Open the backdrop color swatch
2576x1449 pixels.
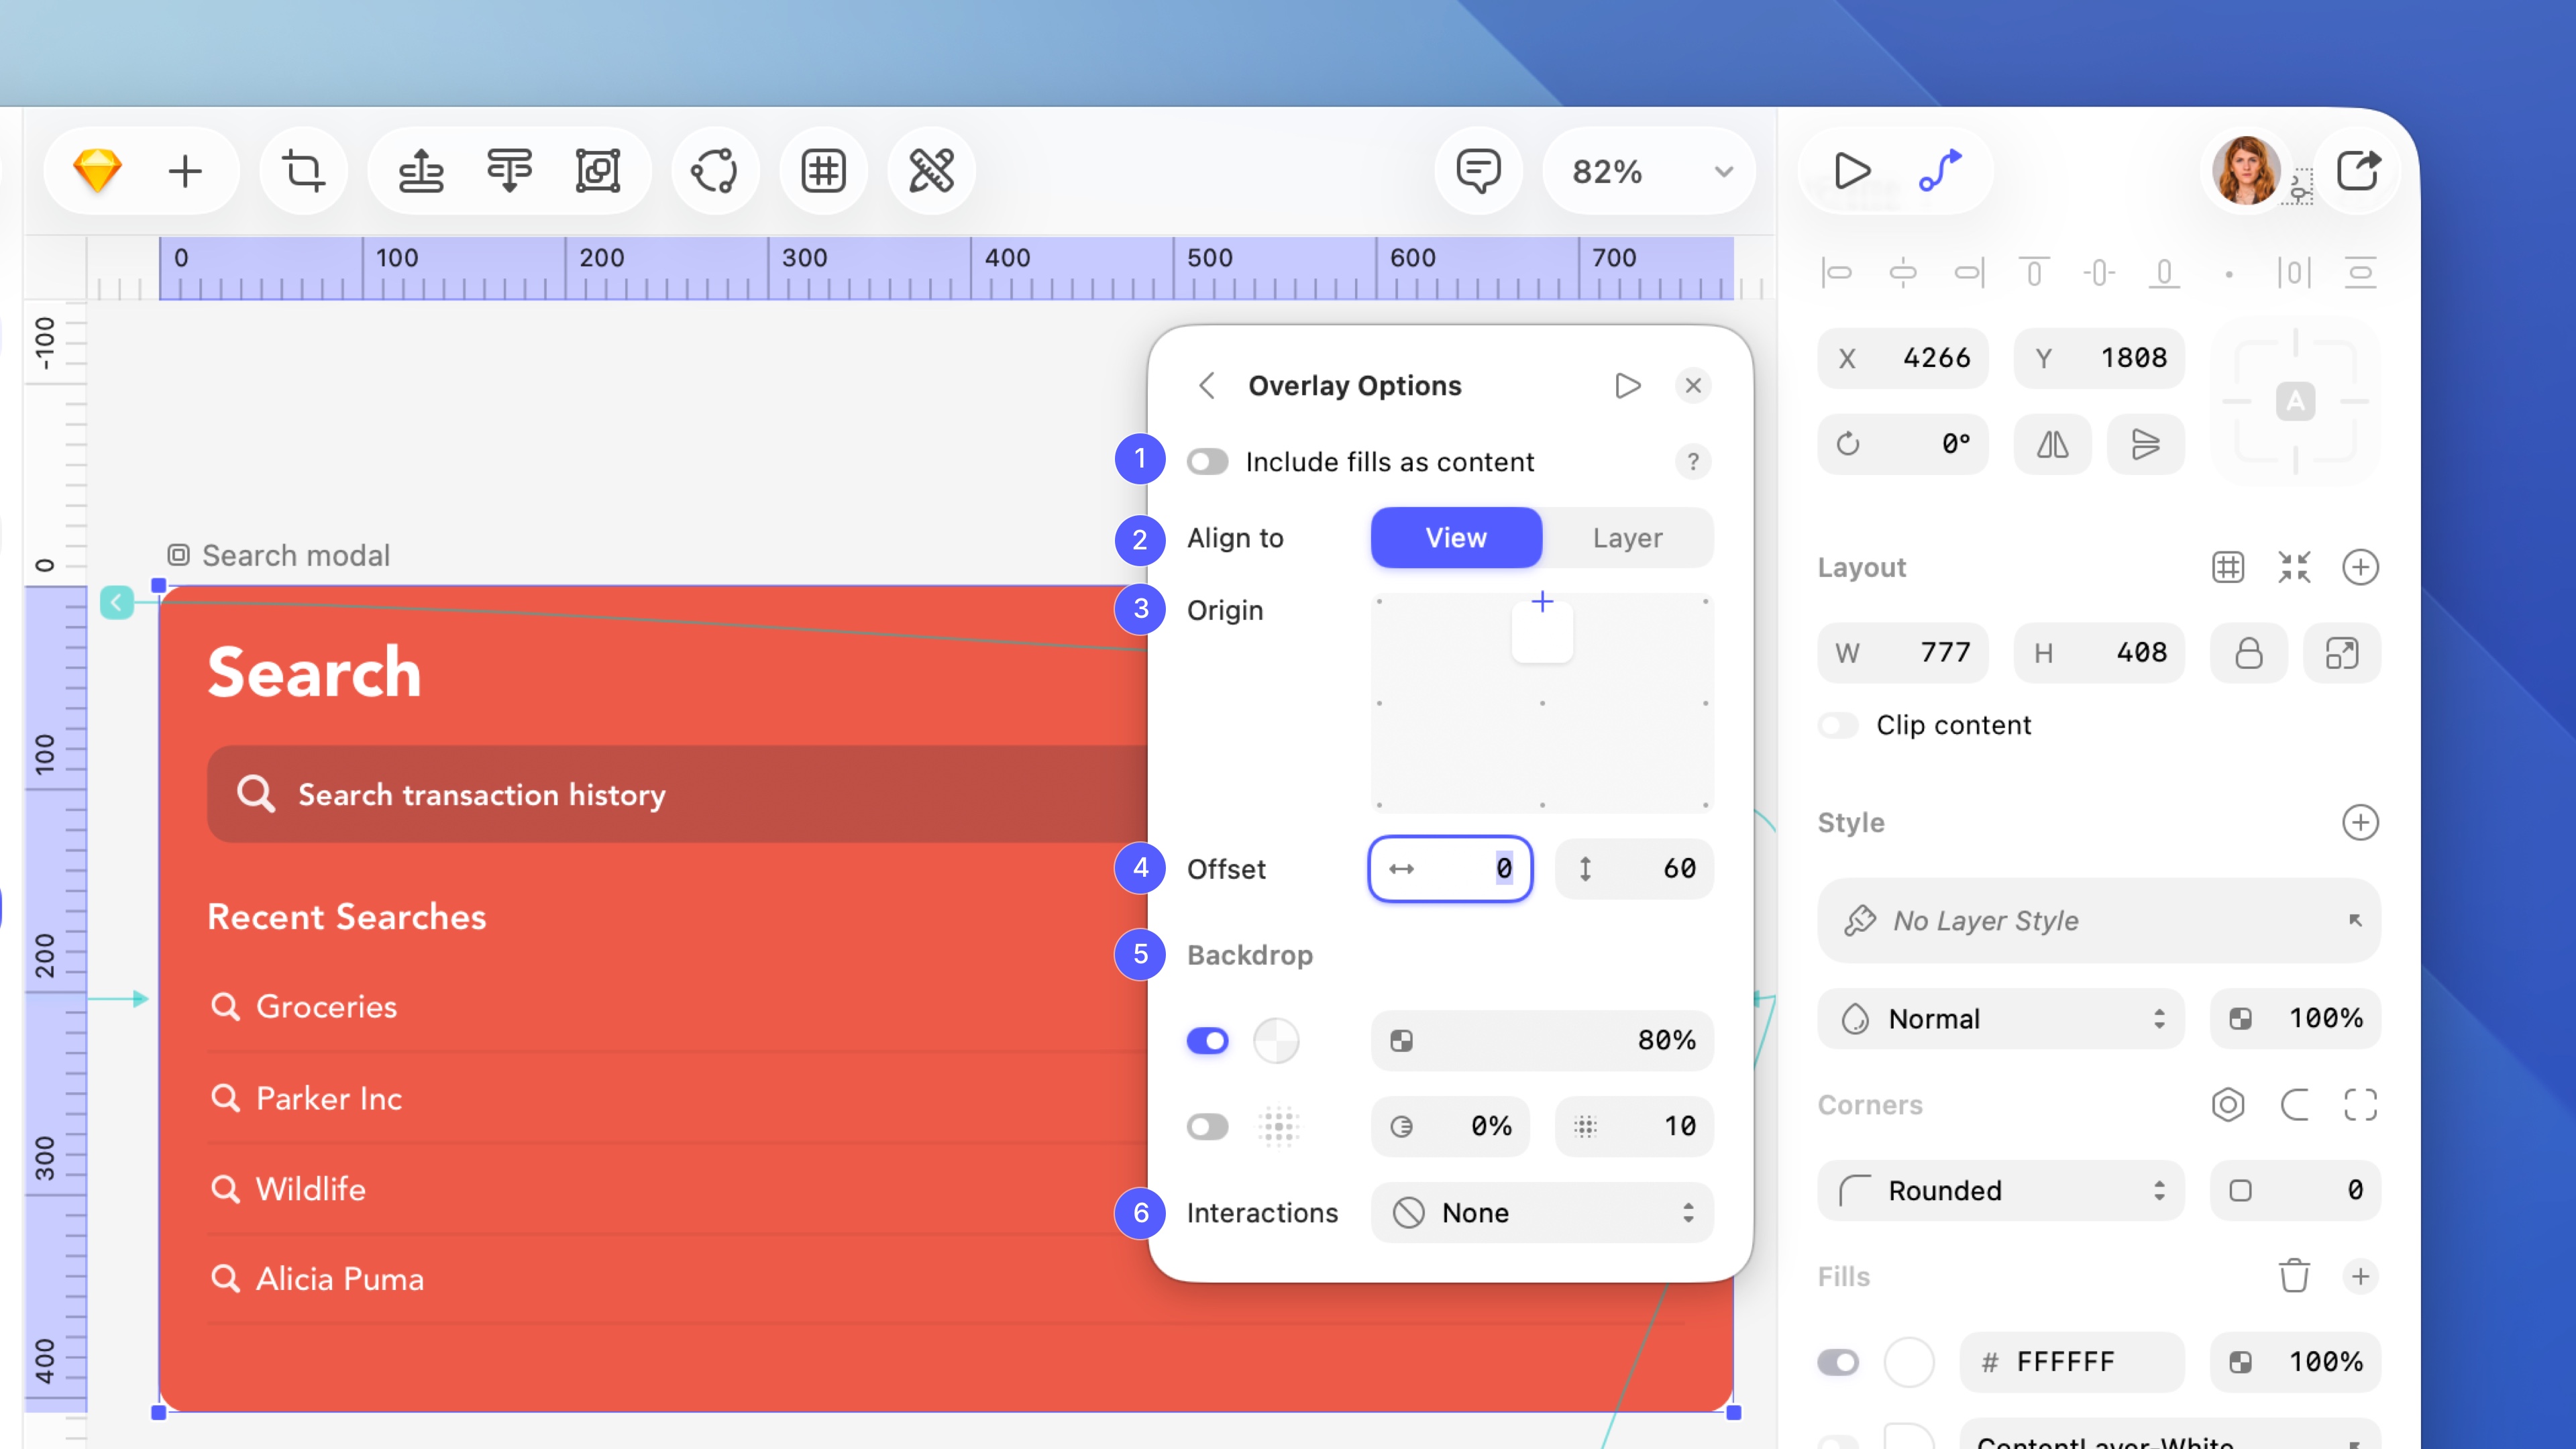[1276, 1041]
